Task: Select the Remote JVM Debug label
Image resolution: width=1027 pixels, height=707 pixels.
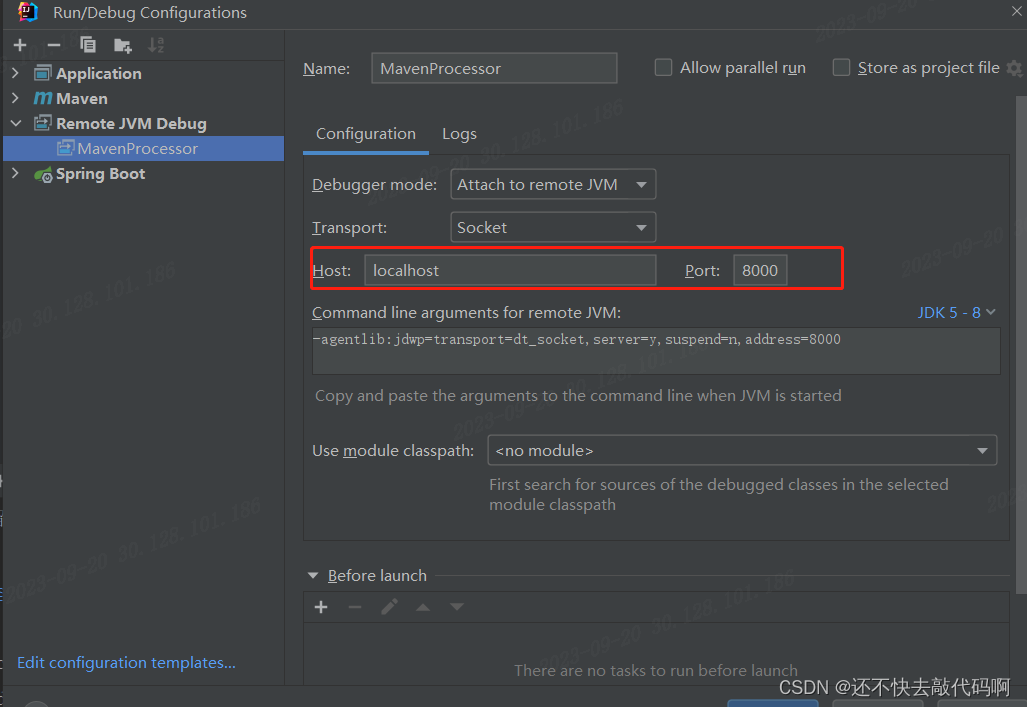Action: click(x=131, y=123)
